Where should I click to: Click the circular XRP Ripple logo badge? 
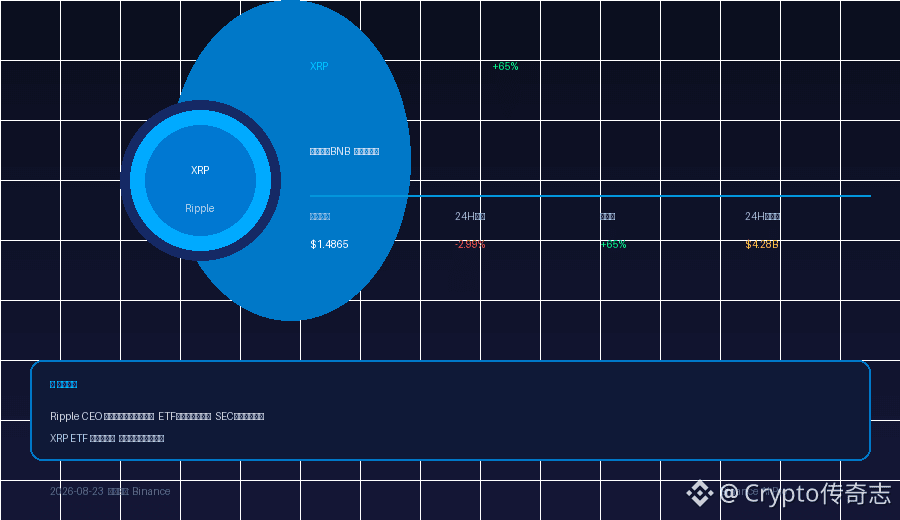[200, 180]
